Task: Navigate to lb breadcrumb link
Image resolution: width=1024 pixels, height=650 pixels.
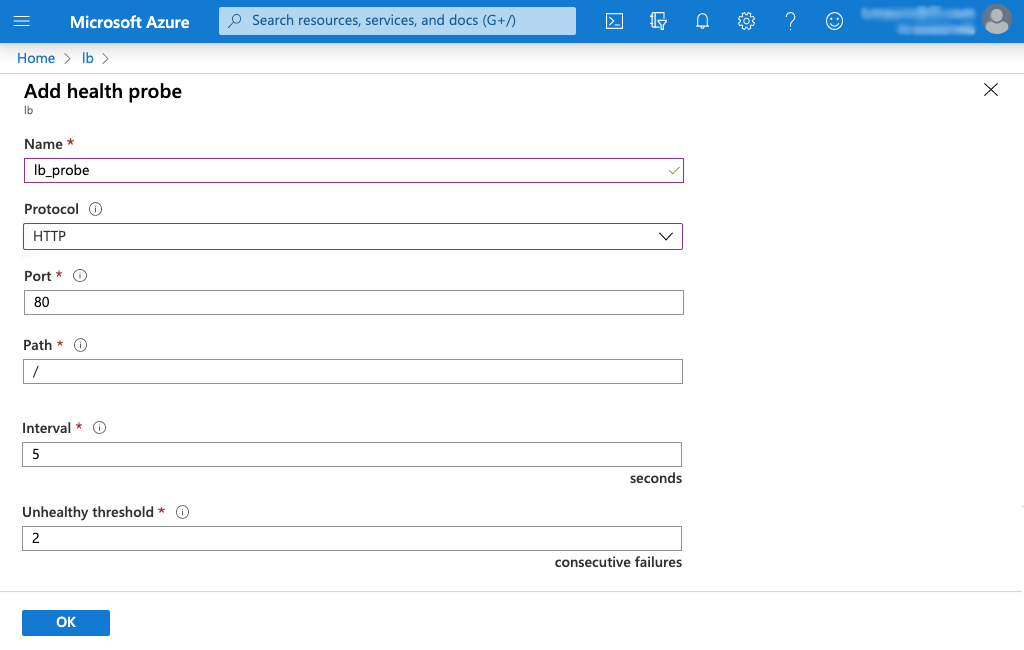Action: point(88,58)
